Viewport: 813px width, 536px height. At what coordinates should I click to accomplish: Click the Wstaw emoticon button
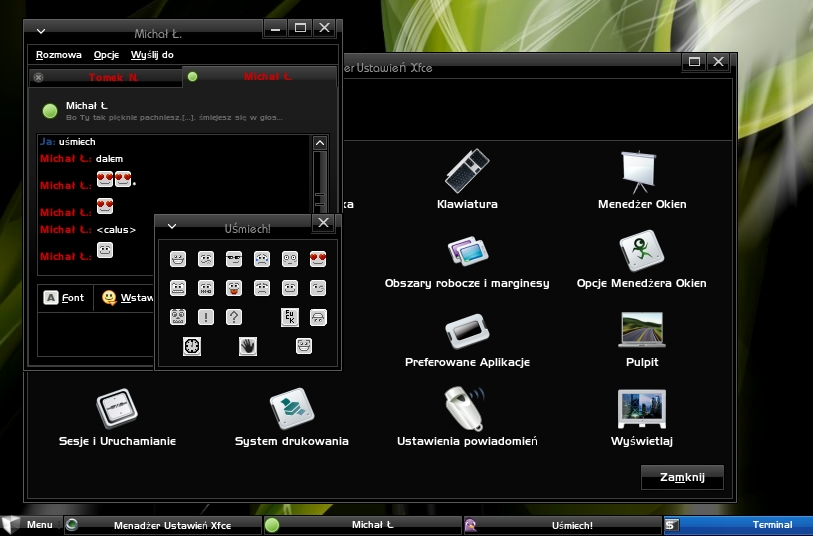[x=128, y=298]
